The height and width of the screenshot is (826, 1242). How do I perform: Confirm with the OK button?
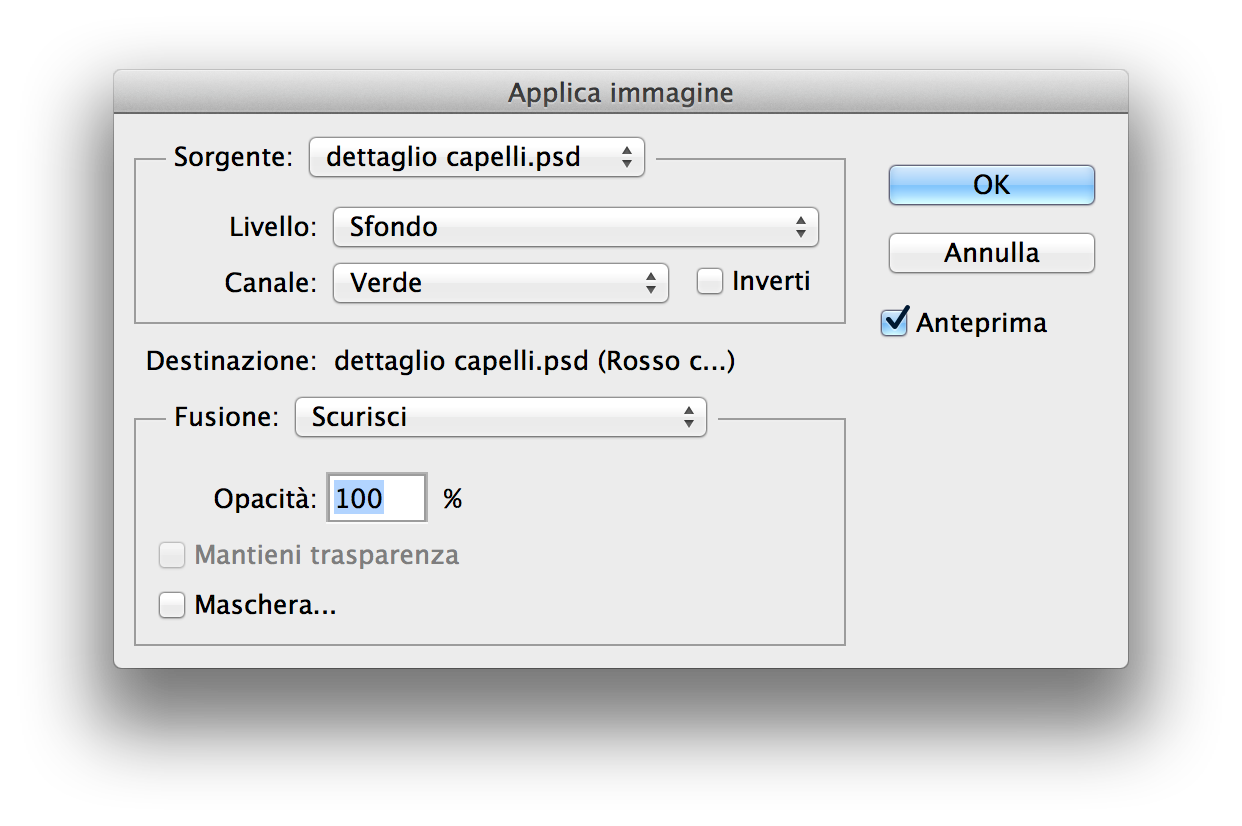[991, 185]
